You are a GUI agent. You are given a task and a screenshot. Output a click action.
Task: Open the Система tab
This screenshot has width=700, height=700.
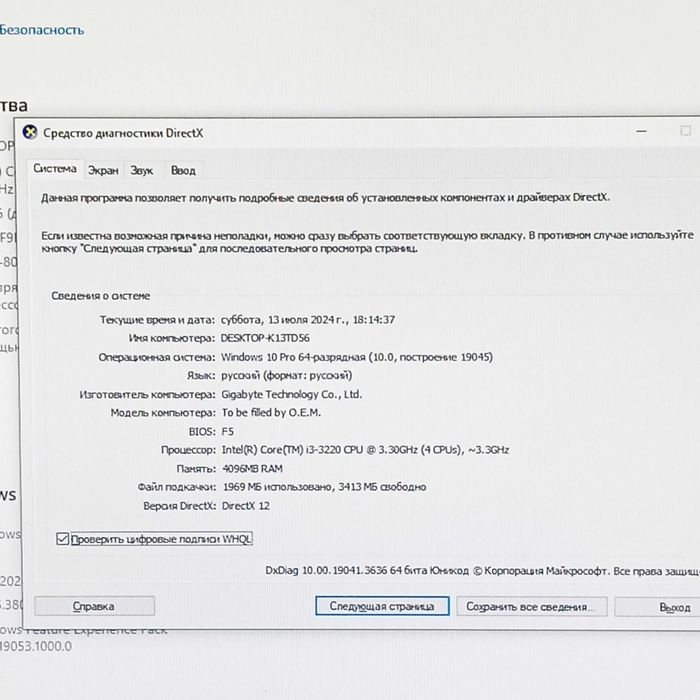(55, 169)
